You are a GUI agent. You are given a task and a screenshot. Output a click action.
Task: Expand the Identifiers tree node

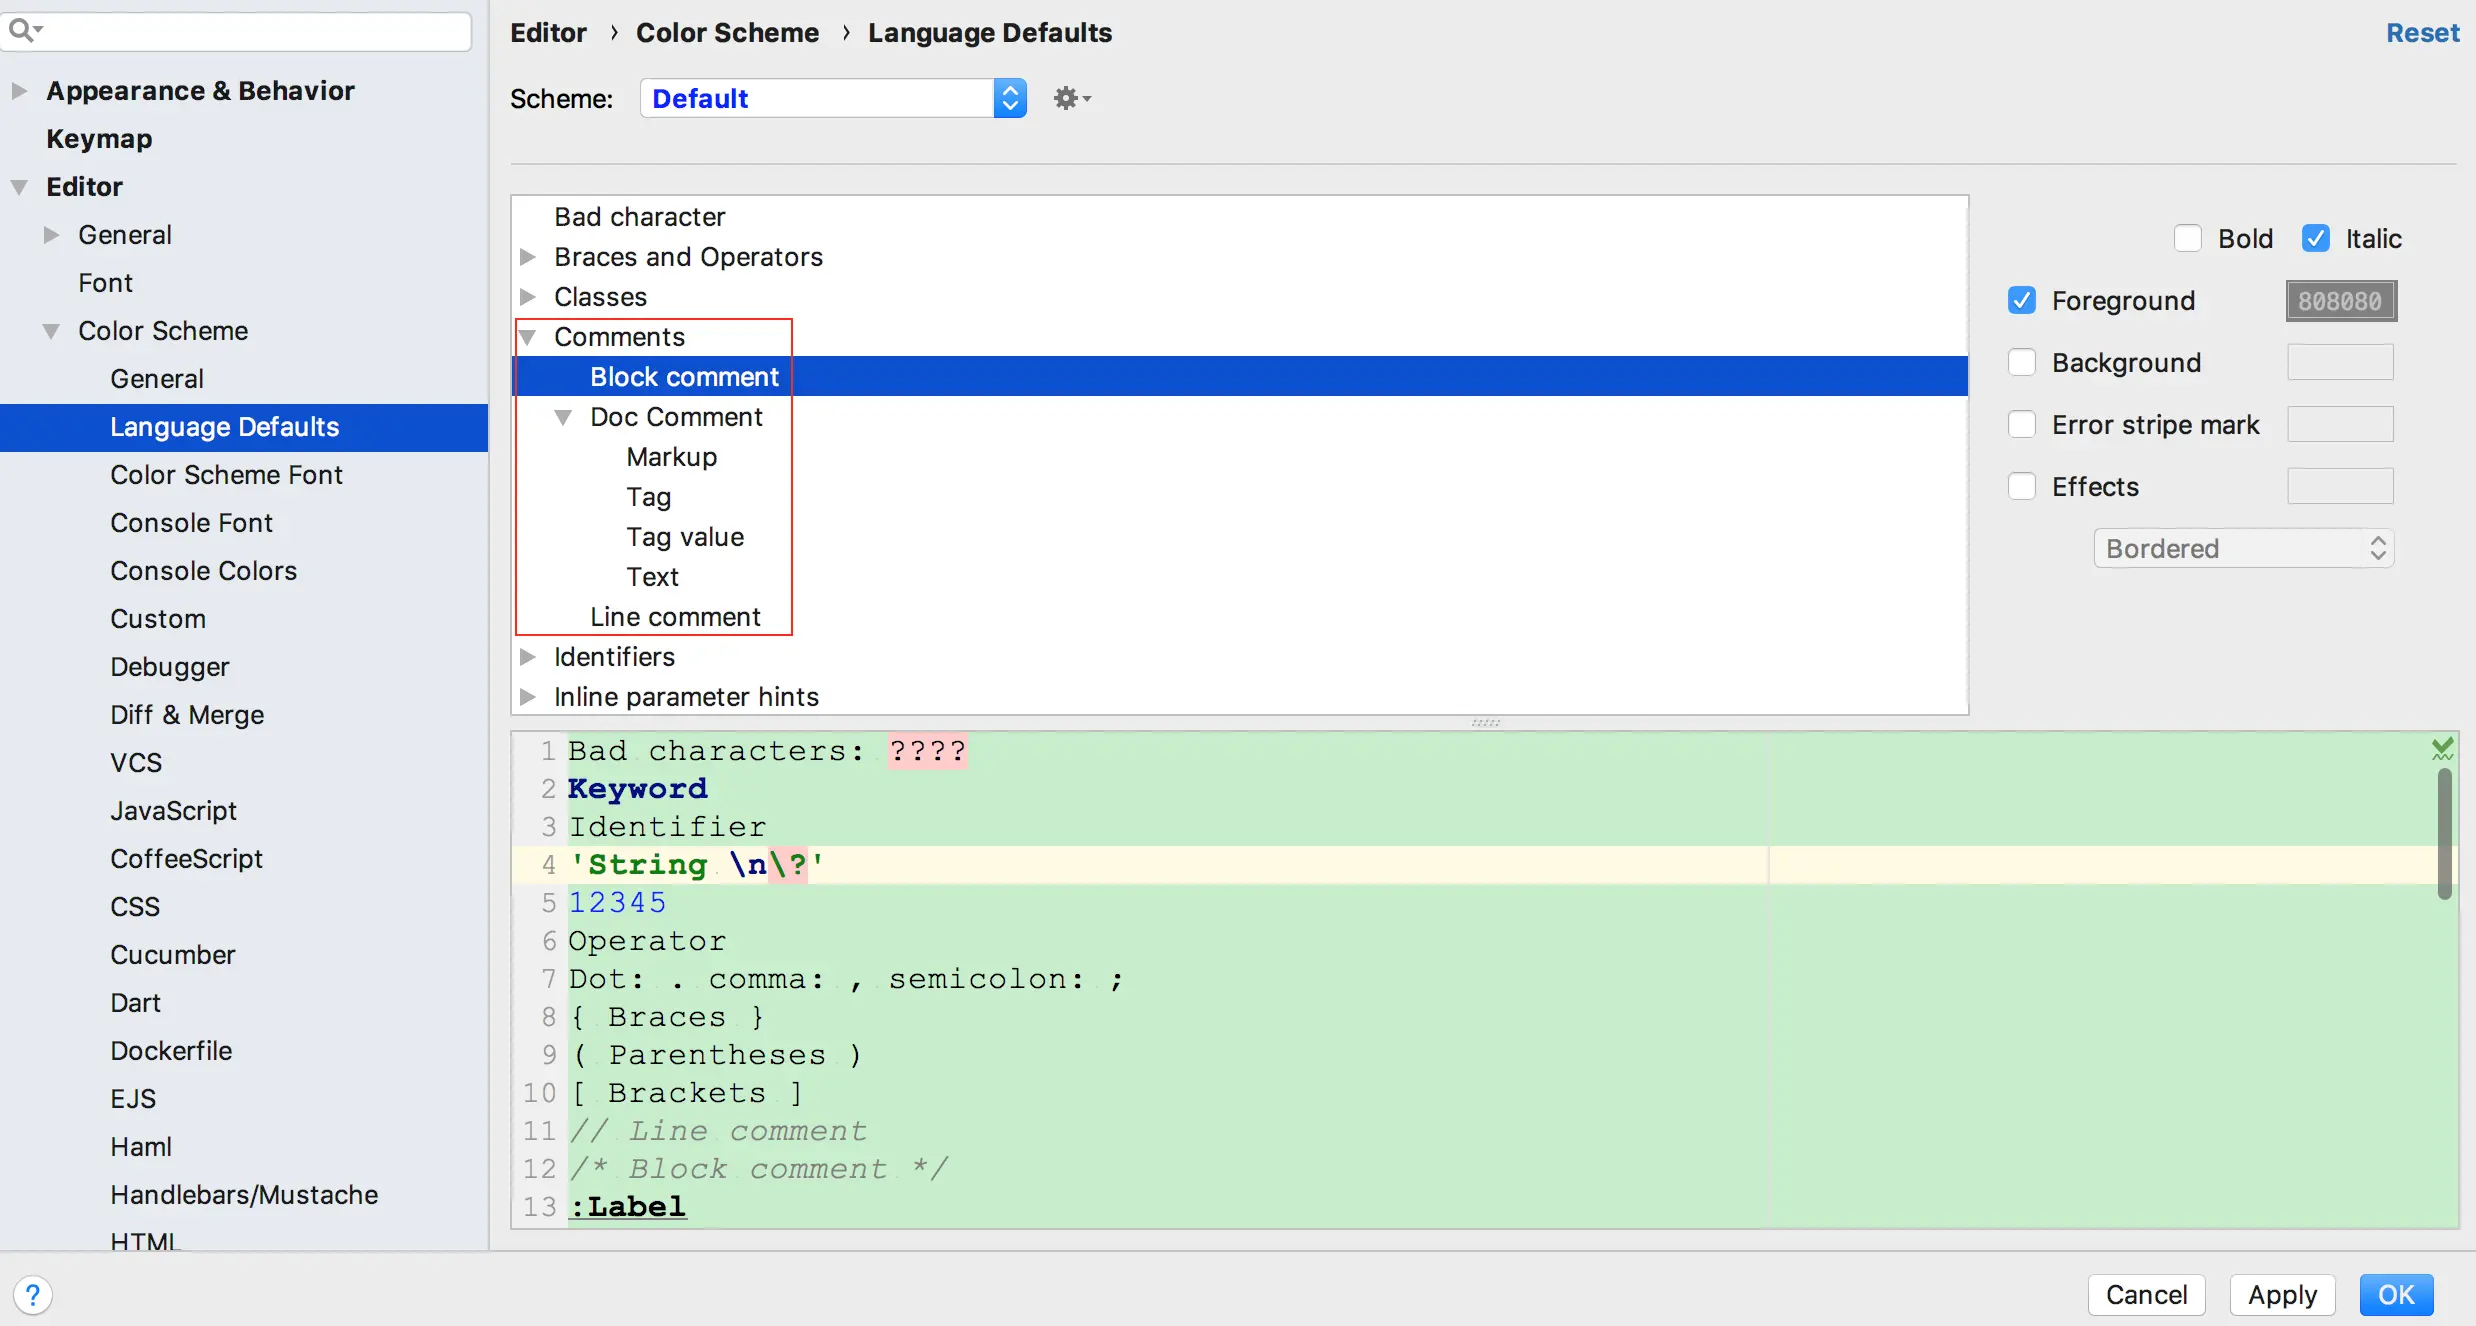click(528, 657)
